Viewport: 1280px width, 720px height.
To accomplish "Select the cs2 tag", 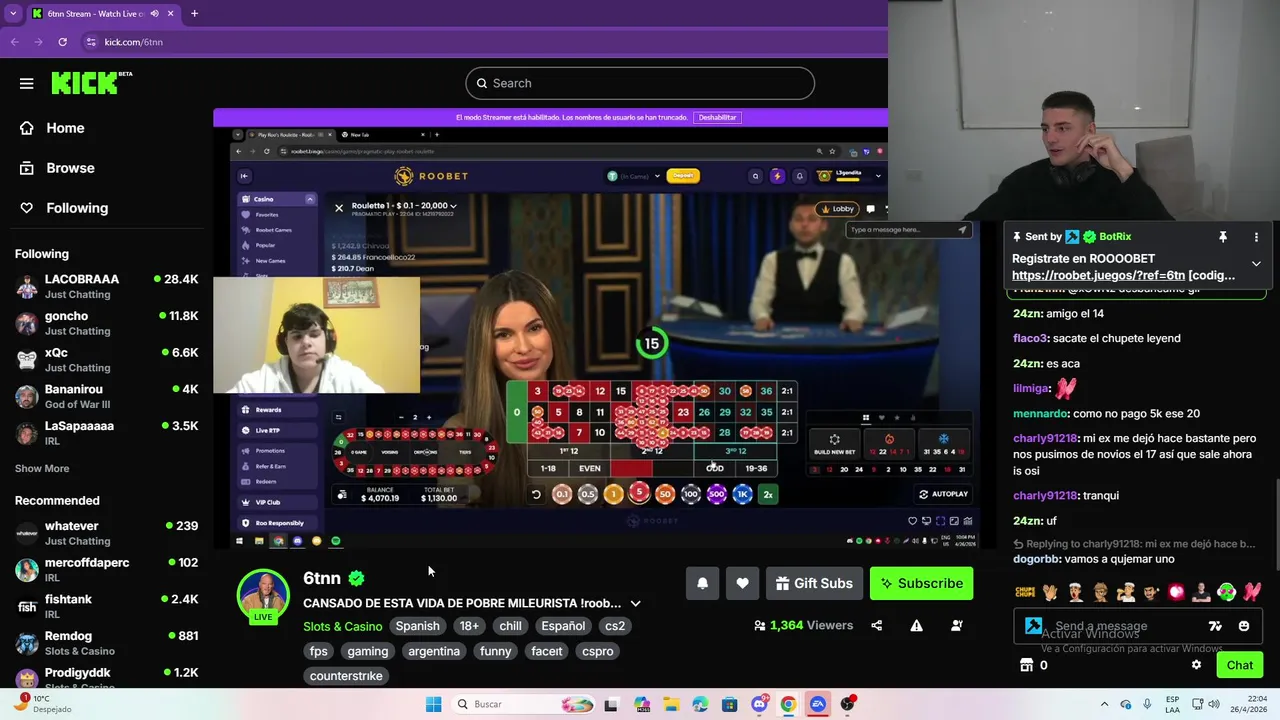I will (x=615, y=626).
